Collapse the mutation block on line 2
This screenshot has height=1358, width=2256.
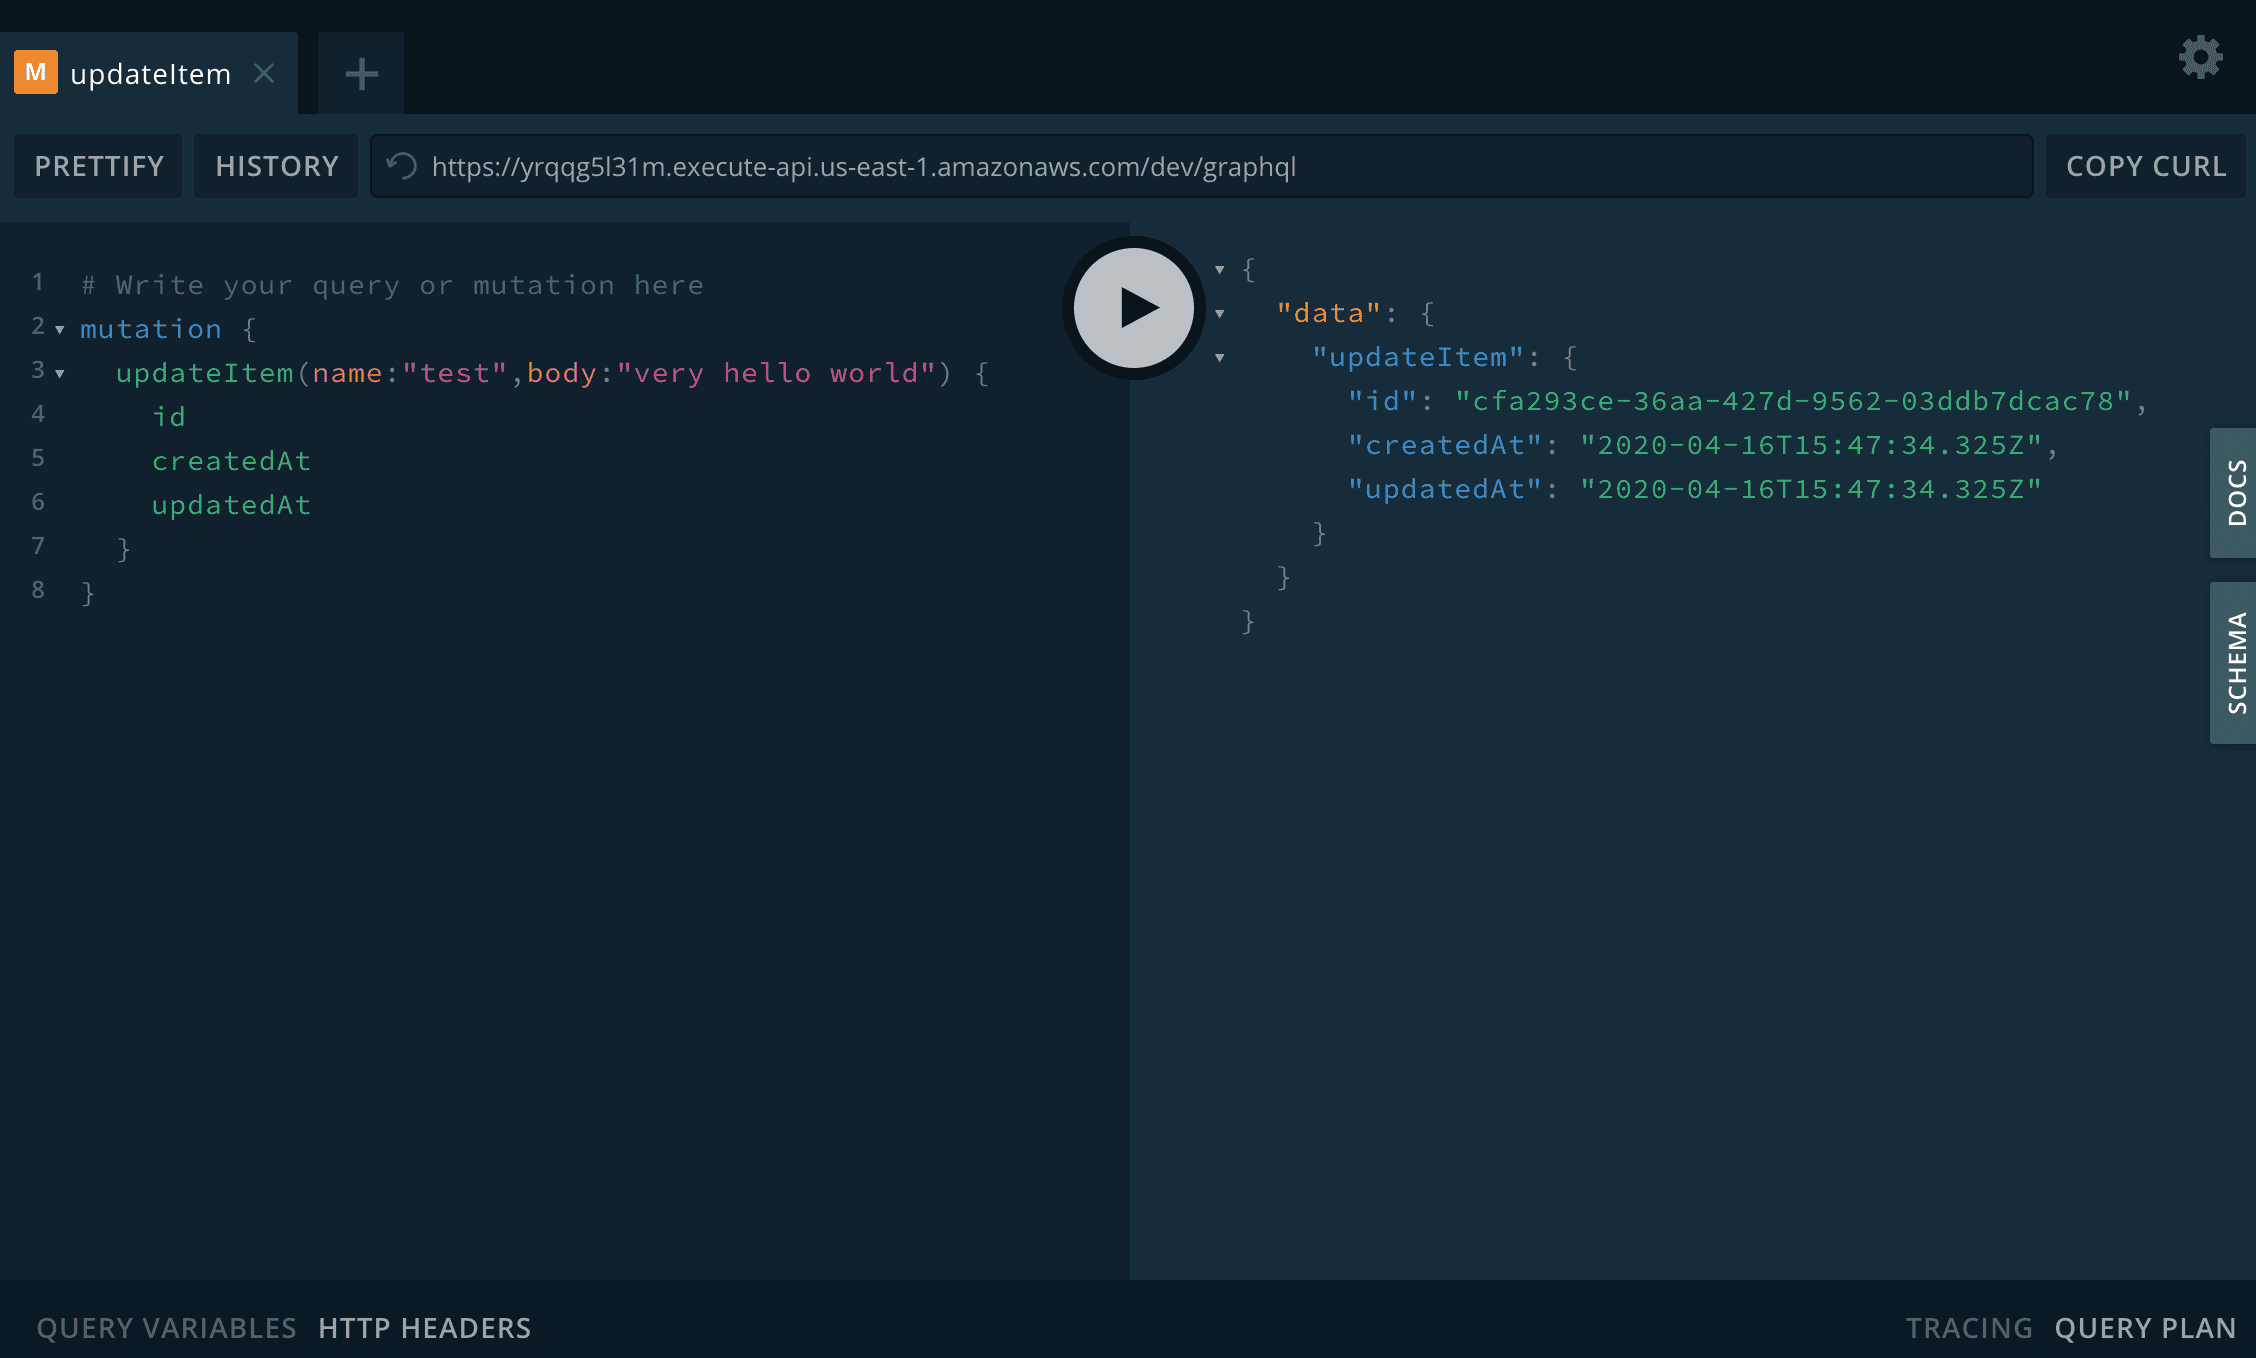(60, 330)
